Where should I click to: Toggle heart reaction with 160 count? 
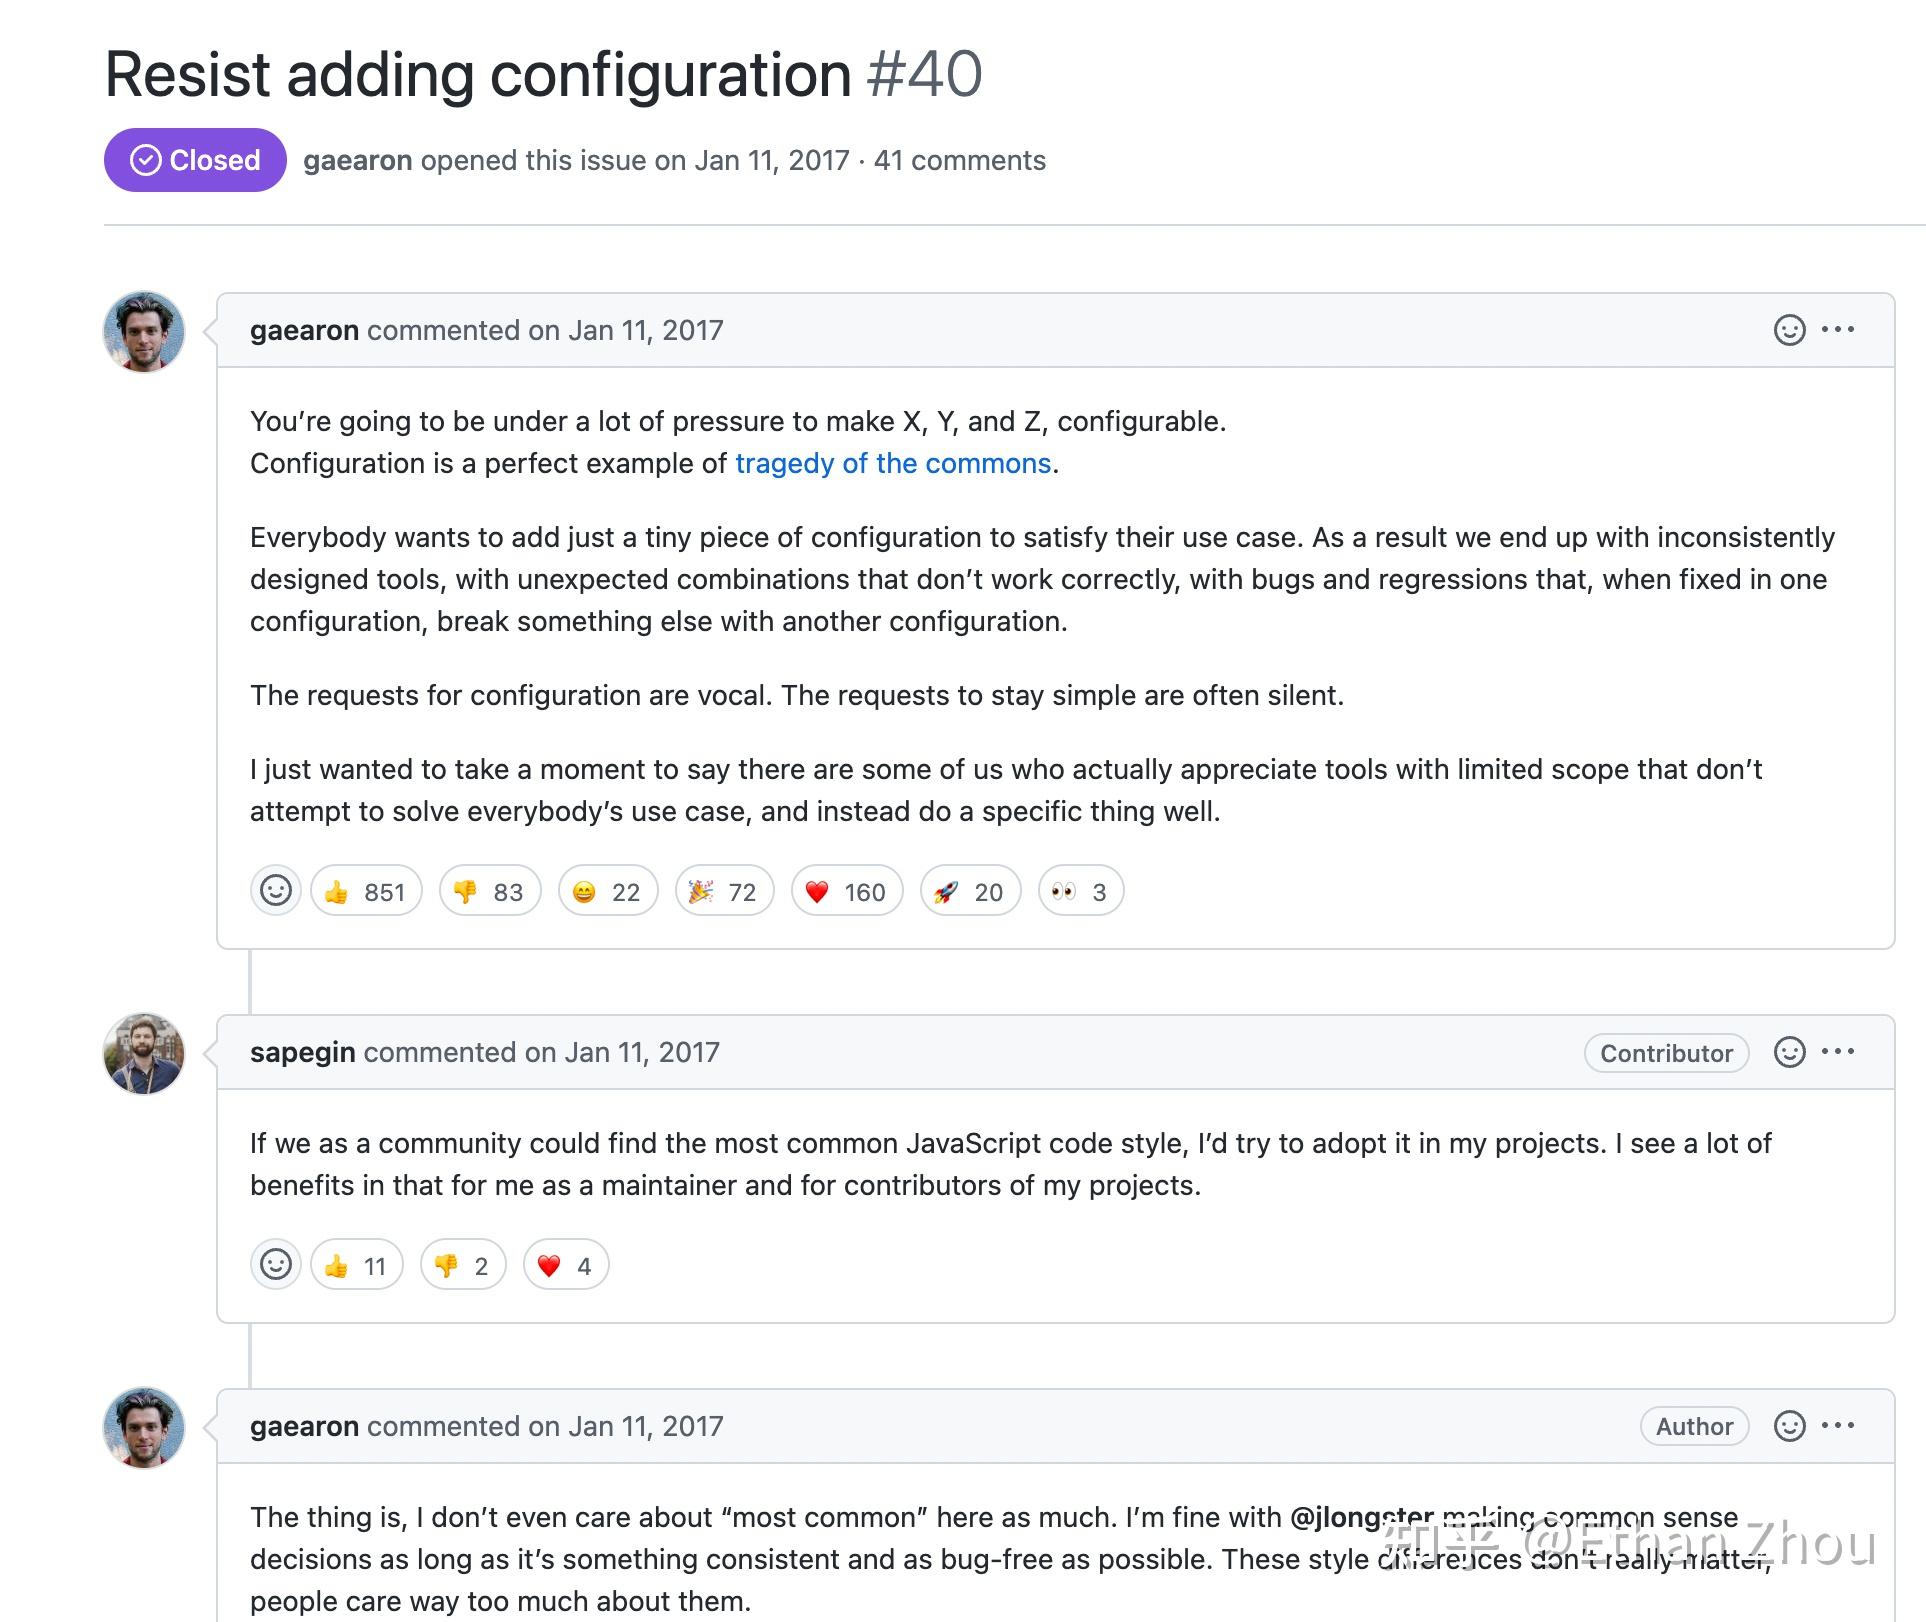click(x=847, y=891)
